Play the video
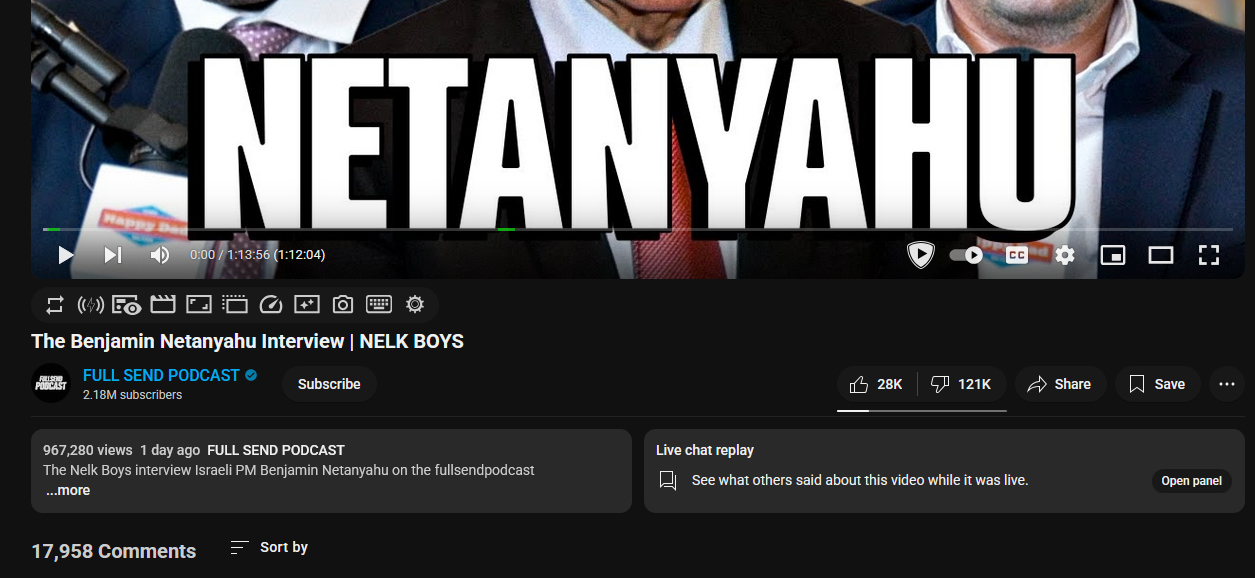 tap(66, 255)
